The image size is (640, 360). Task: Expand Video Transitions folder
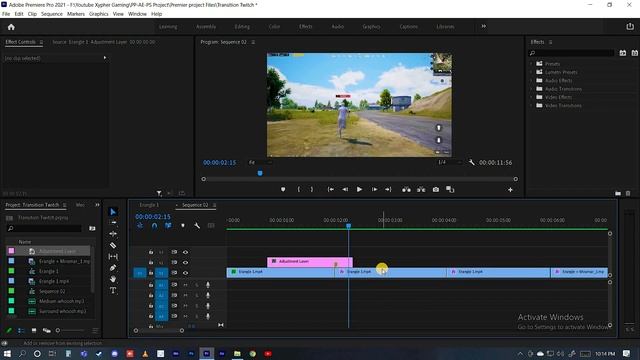tap(531, 105)
